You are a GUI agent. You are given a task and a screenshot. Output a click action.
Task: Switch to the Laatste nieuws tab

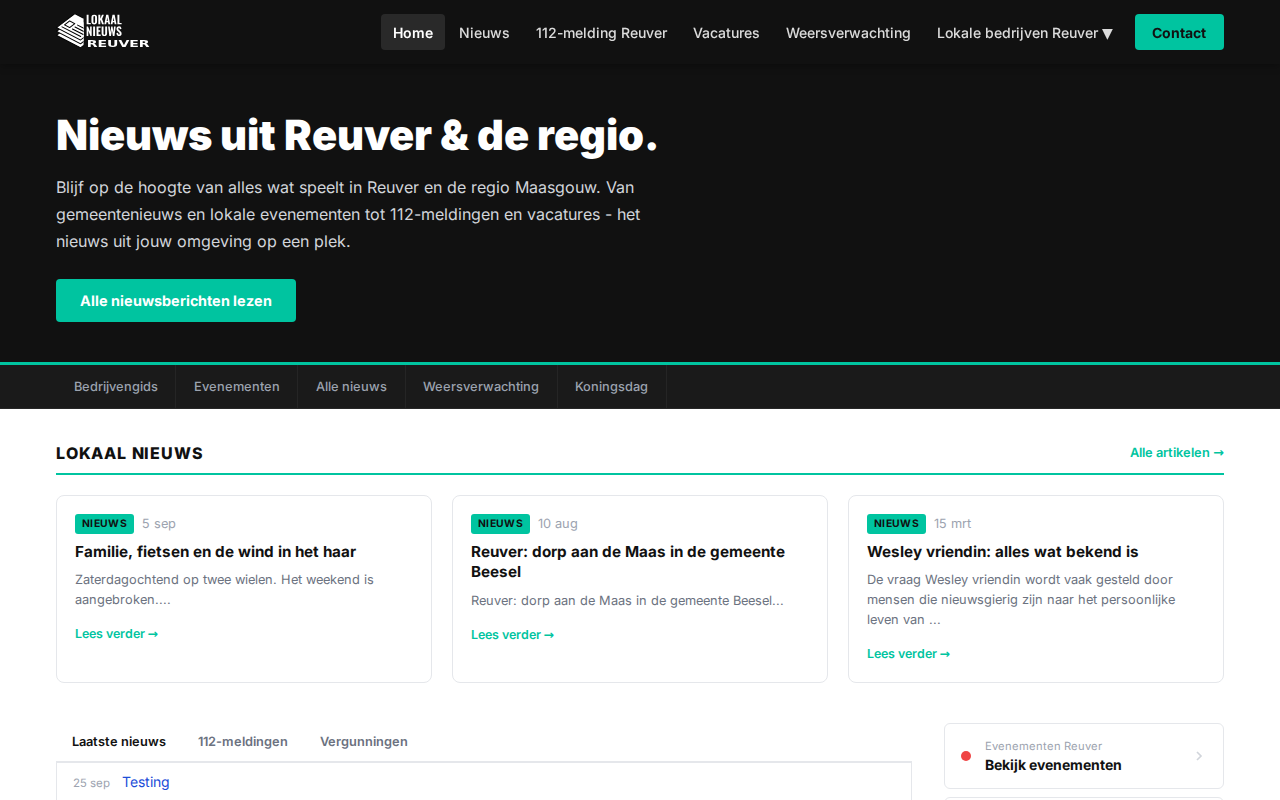point(119,741)
